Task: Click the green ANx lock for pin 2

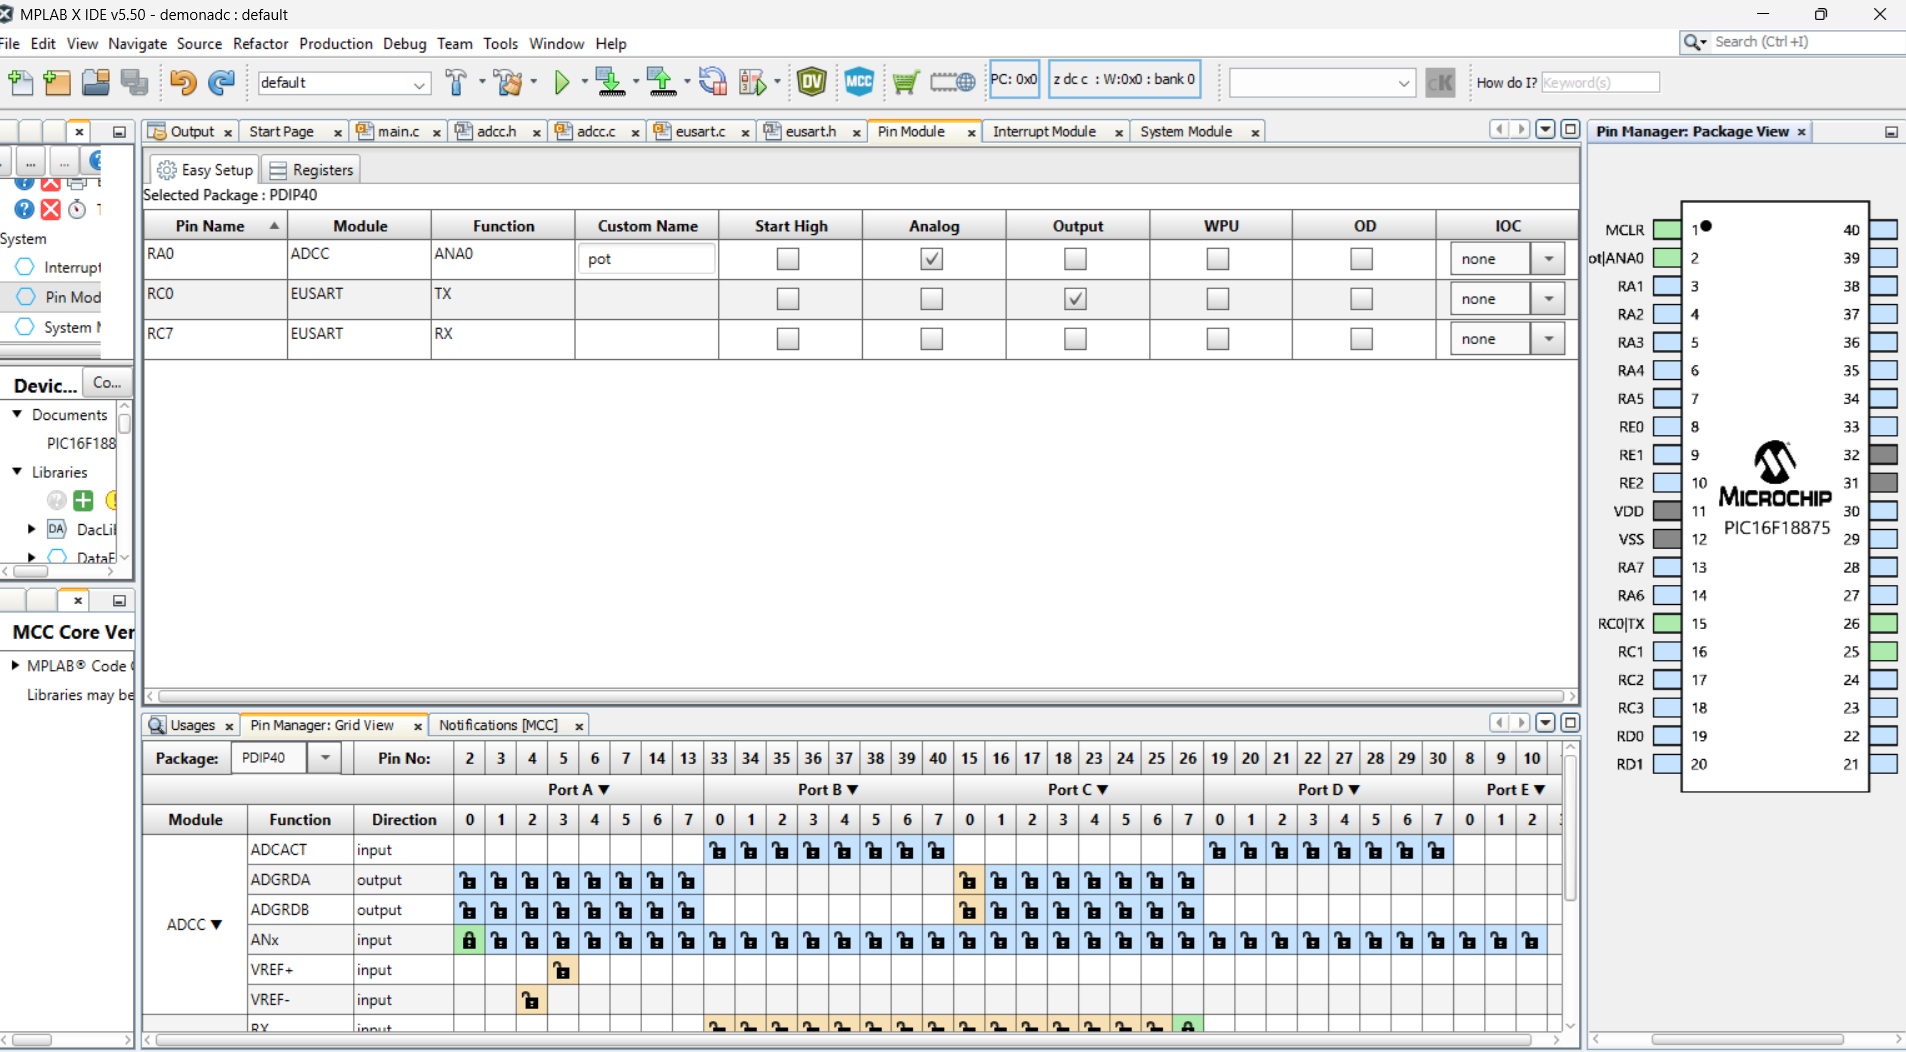Action: point(468,940)
